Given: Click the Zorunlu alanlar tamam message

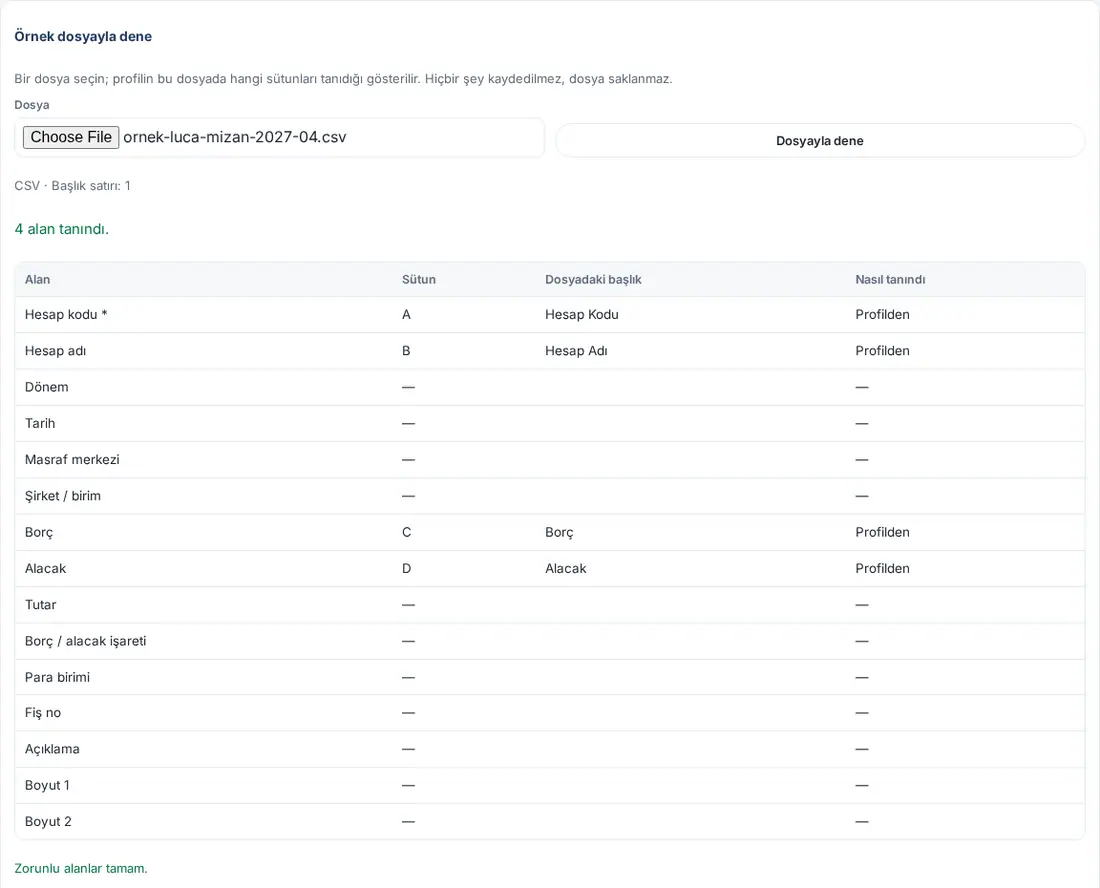Looking at the screenshot, I should 81,868.
